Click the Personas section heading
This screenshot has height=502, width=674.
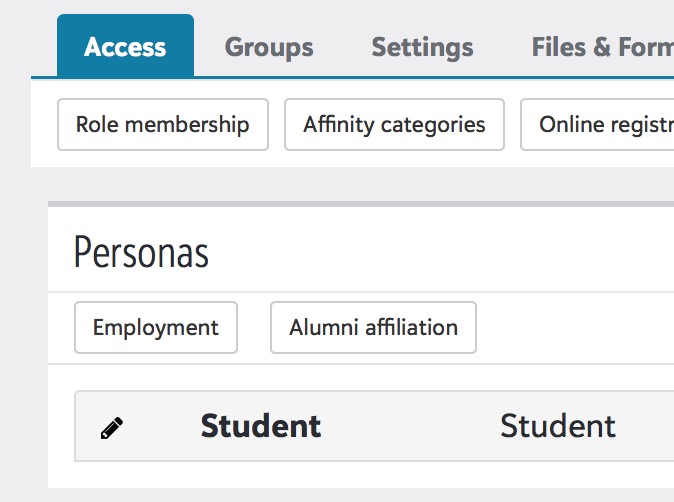pyautogui.click(x=141, y=252)
